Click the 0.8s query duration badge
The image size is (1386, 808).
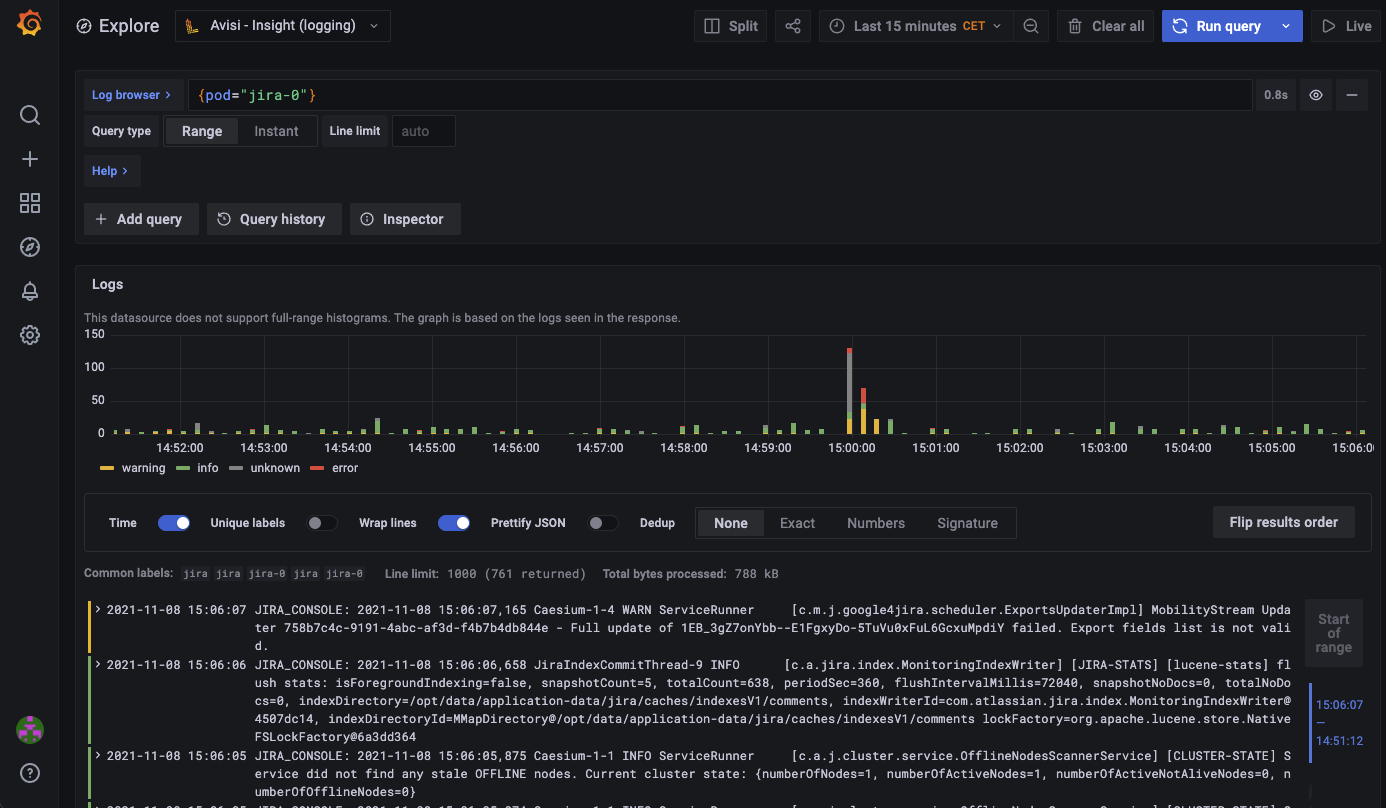click(1276, 95)
